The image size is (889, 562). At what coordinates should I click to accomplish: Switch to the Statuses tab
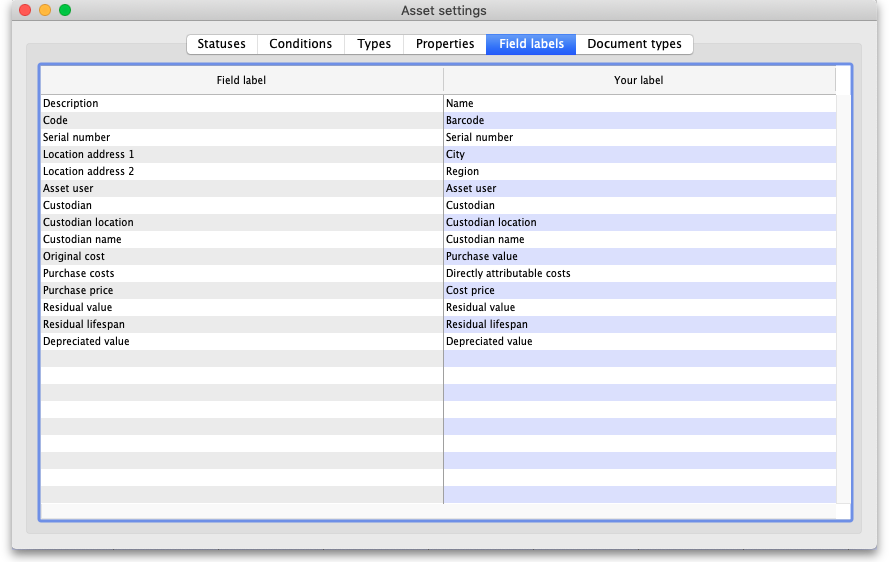pos(221,44)
